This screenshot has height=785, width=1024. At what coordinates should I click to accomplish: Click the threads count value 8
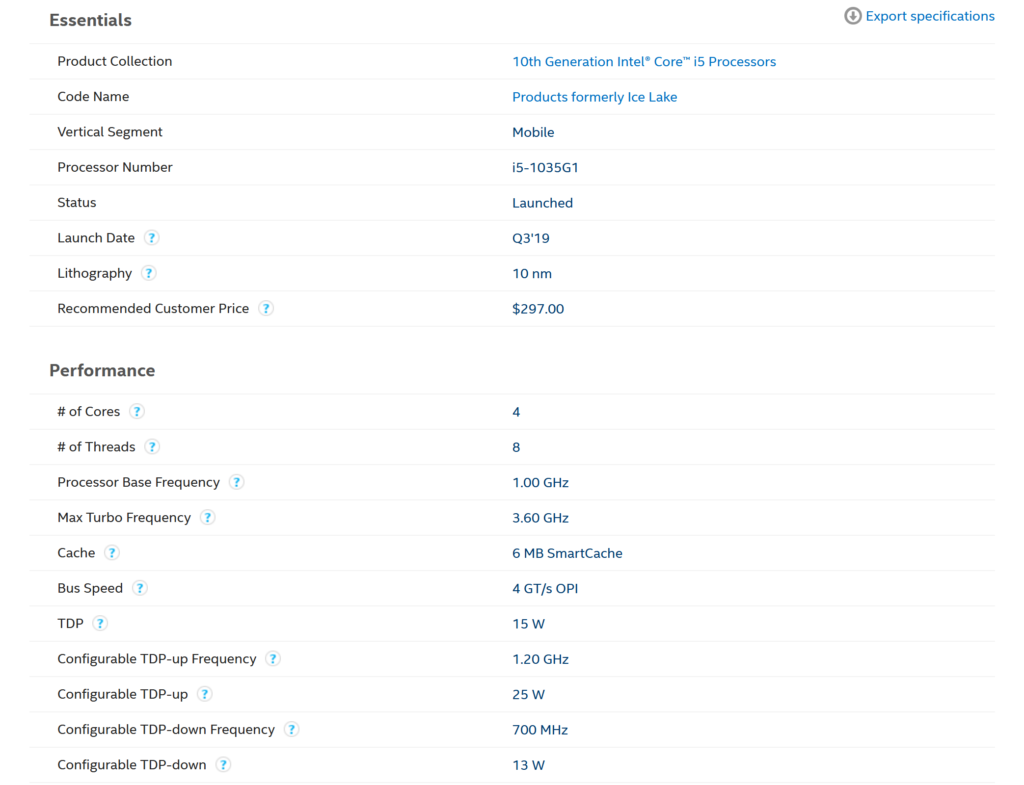[516, 447]
